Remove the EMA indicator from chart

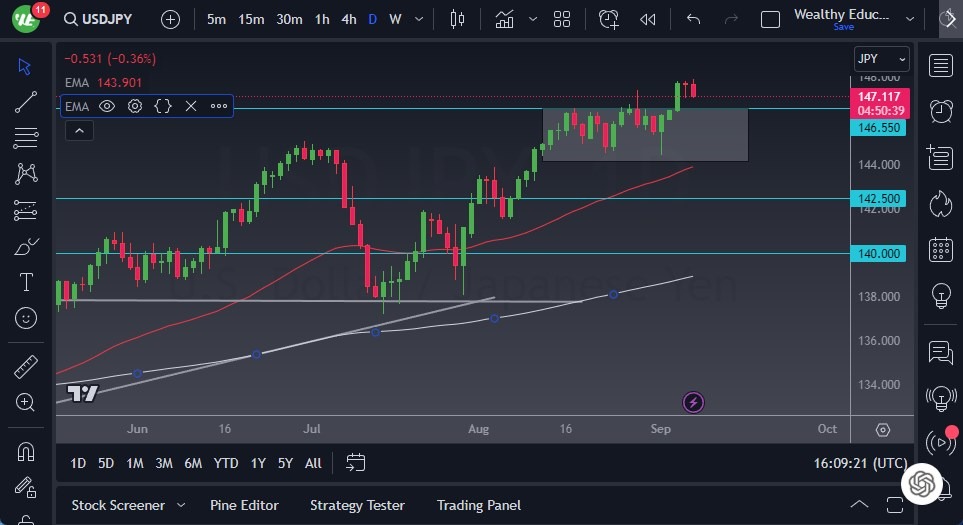tap(190, 106)
